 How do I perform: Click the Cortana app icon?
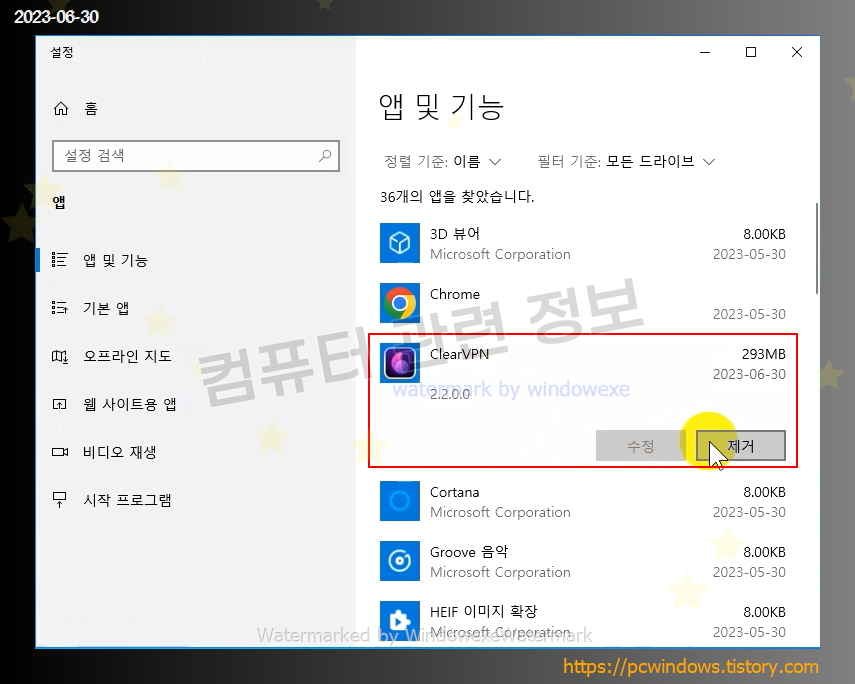coord(400,501)
